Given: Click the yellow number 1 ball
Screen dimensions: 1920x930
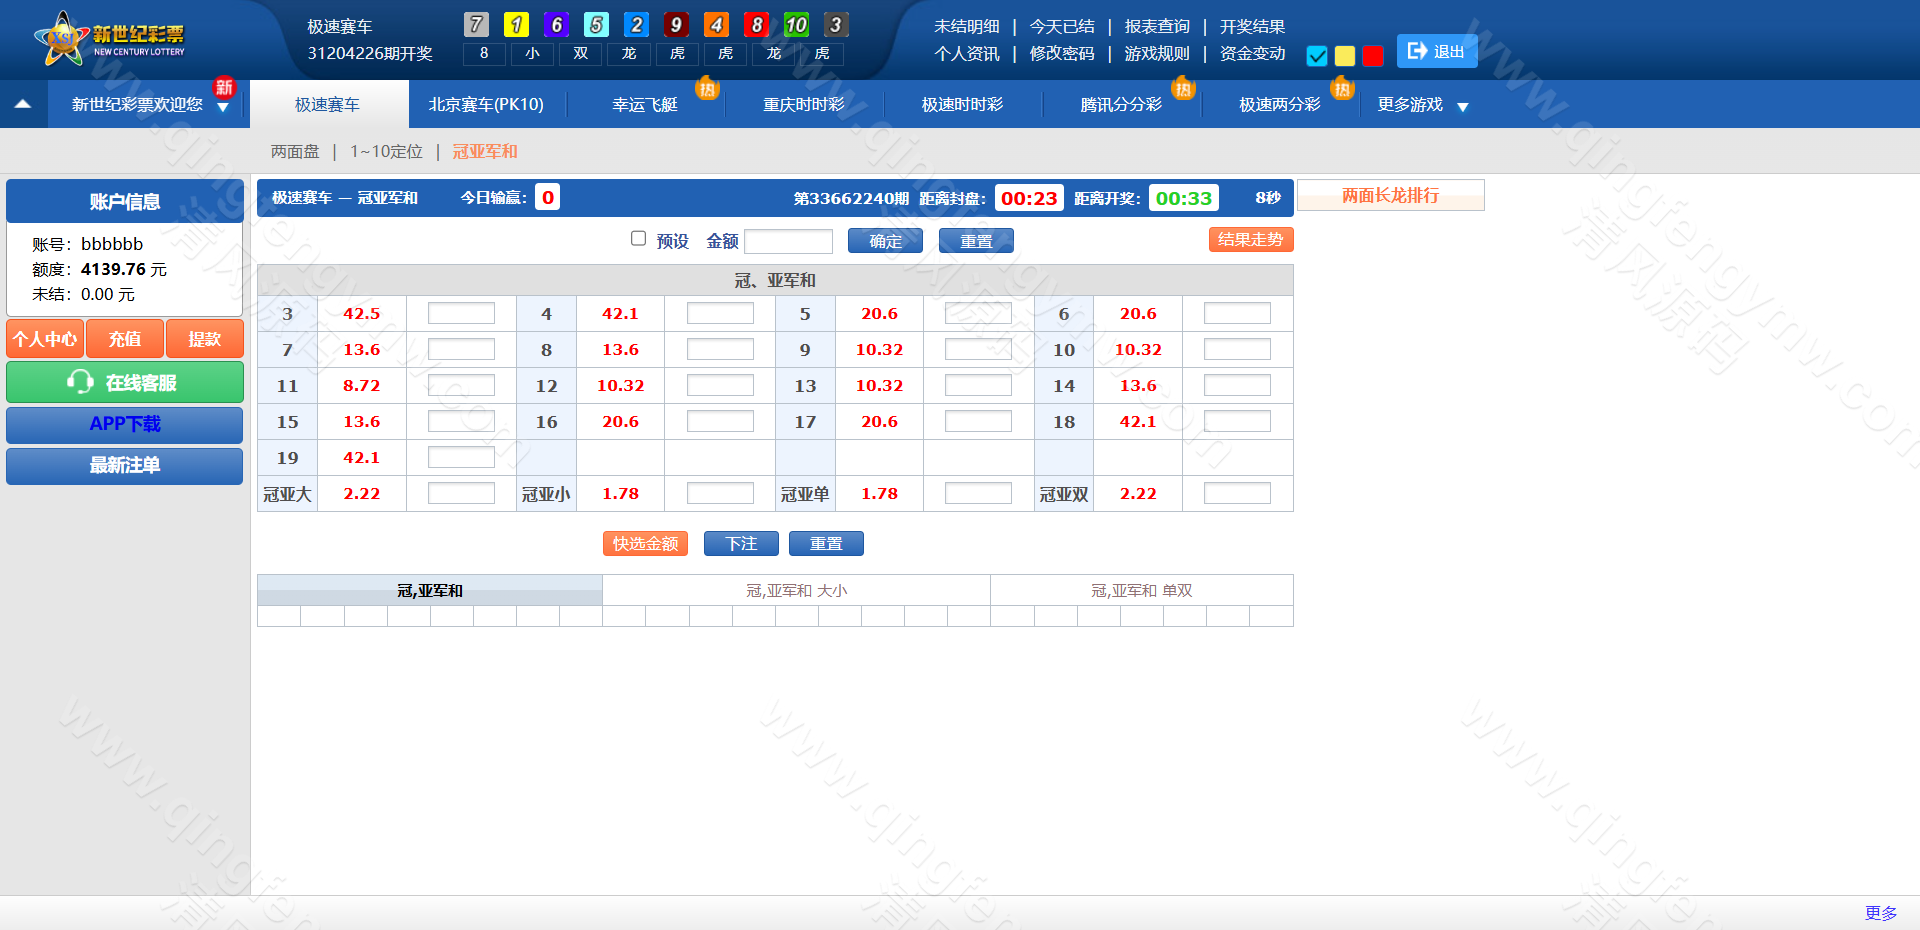Looking at the screenshot, I should click(x=516, y=25).
